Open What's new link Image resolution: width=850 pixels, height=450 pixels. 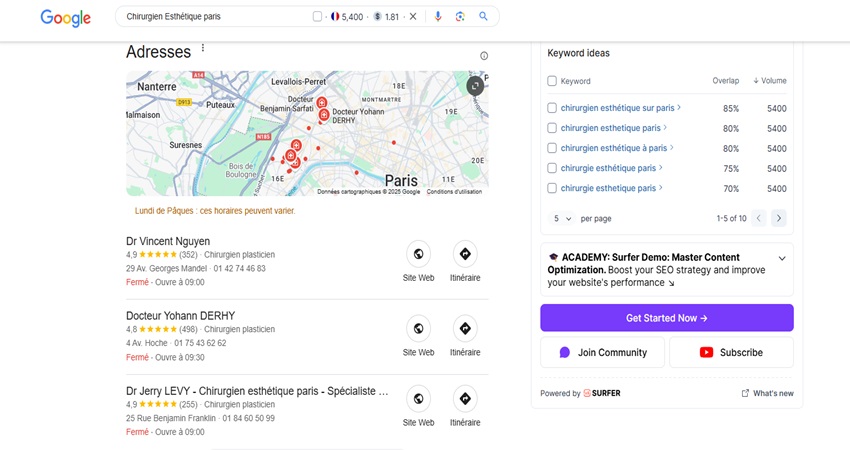click(768, 393)
